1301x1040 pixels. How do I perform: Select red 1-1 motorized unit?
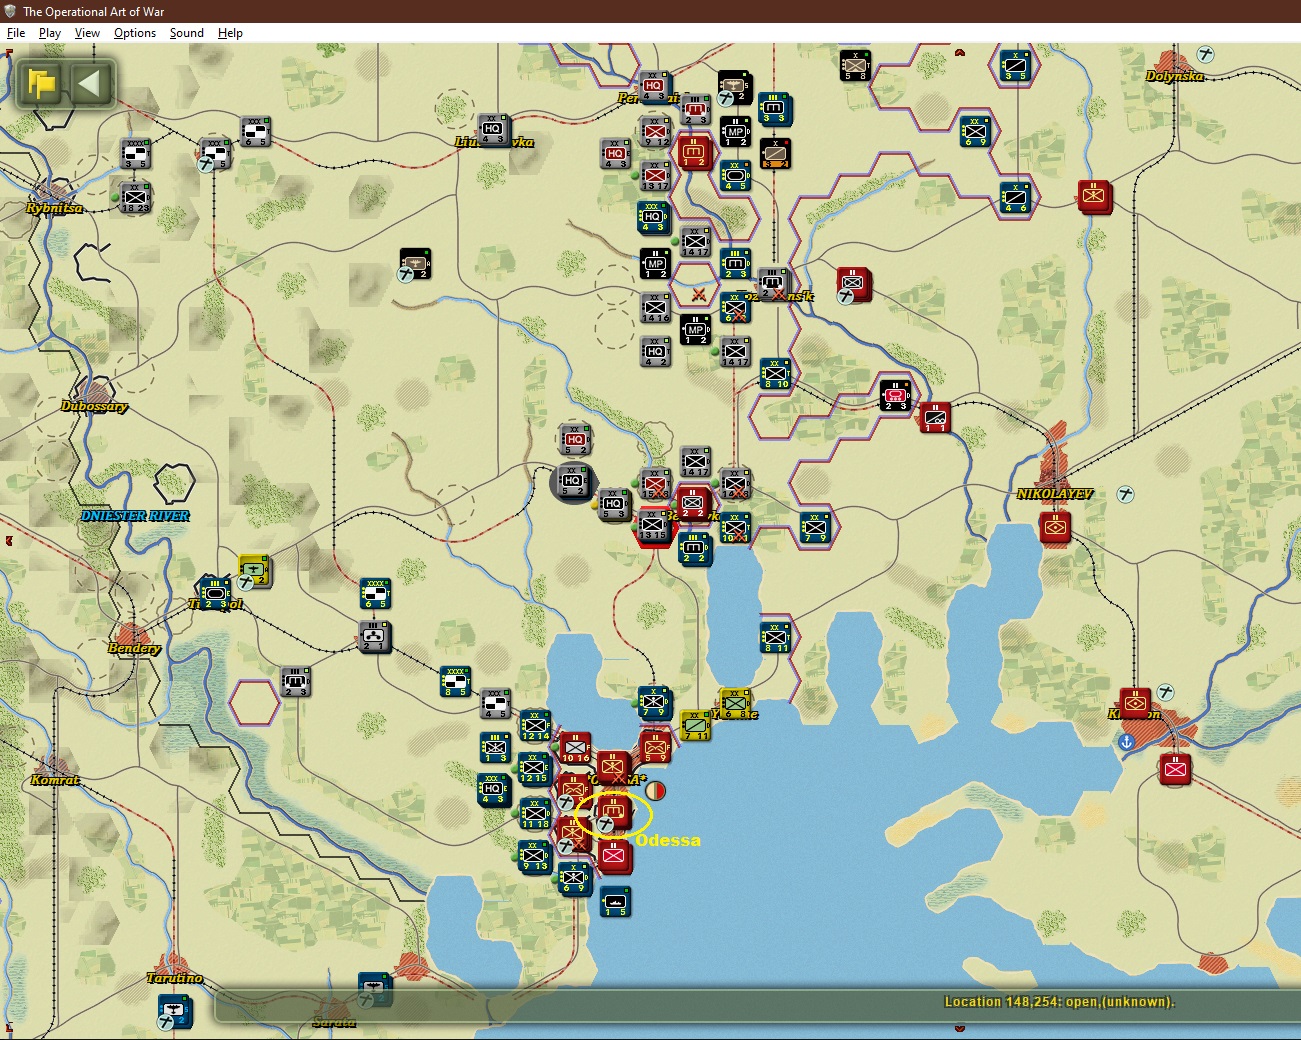tap(935, 418)
